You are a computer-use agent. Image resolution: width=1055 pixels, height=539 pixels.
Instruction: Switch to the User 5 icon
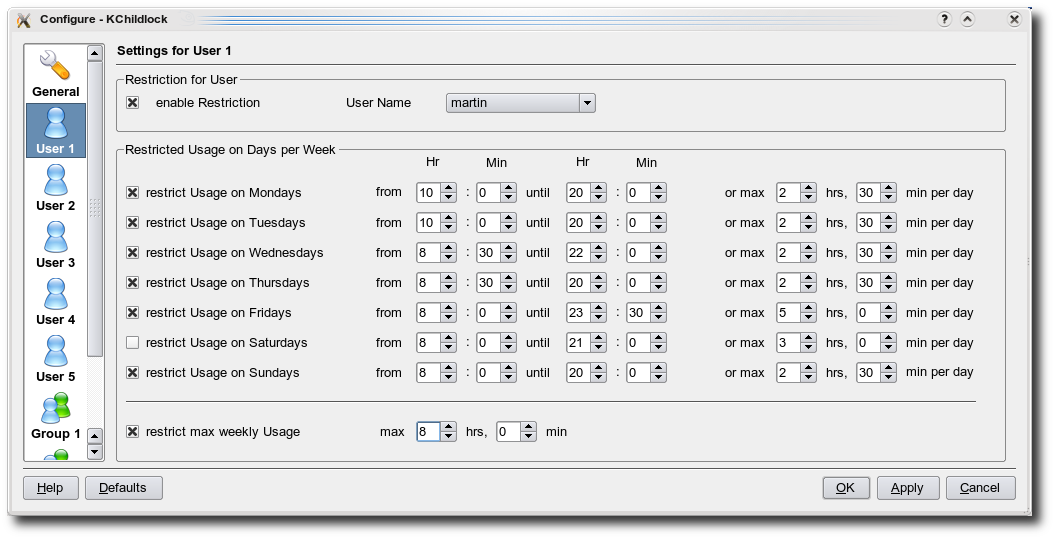[56, 353]
